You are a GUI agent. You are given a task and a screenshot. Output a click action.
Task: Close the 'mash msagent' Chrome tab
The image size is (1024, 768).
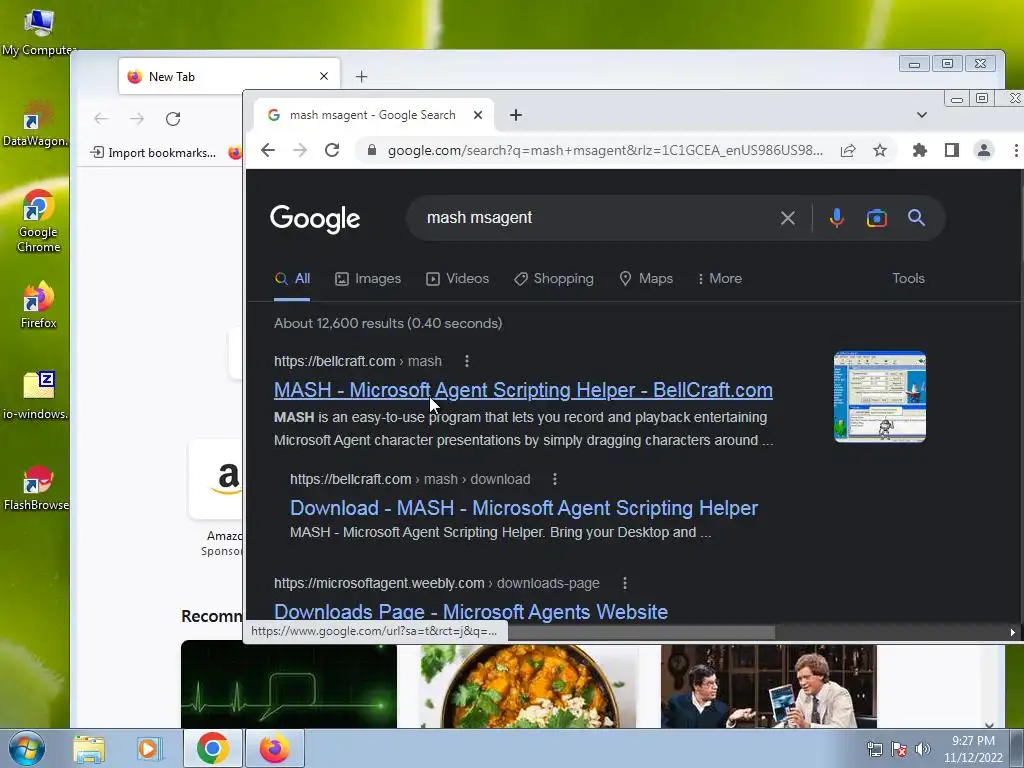pos(478,115)
